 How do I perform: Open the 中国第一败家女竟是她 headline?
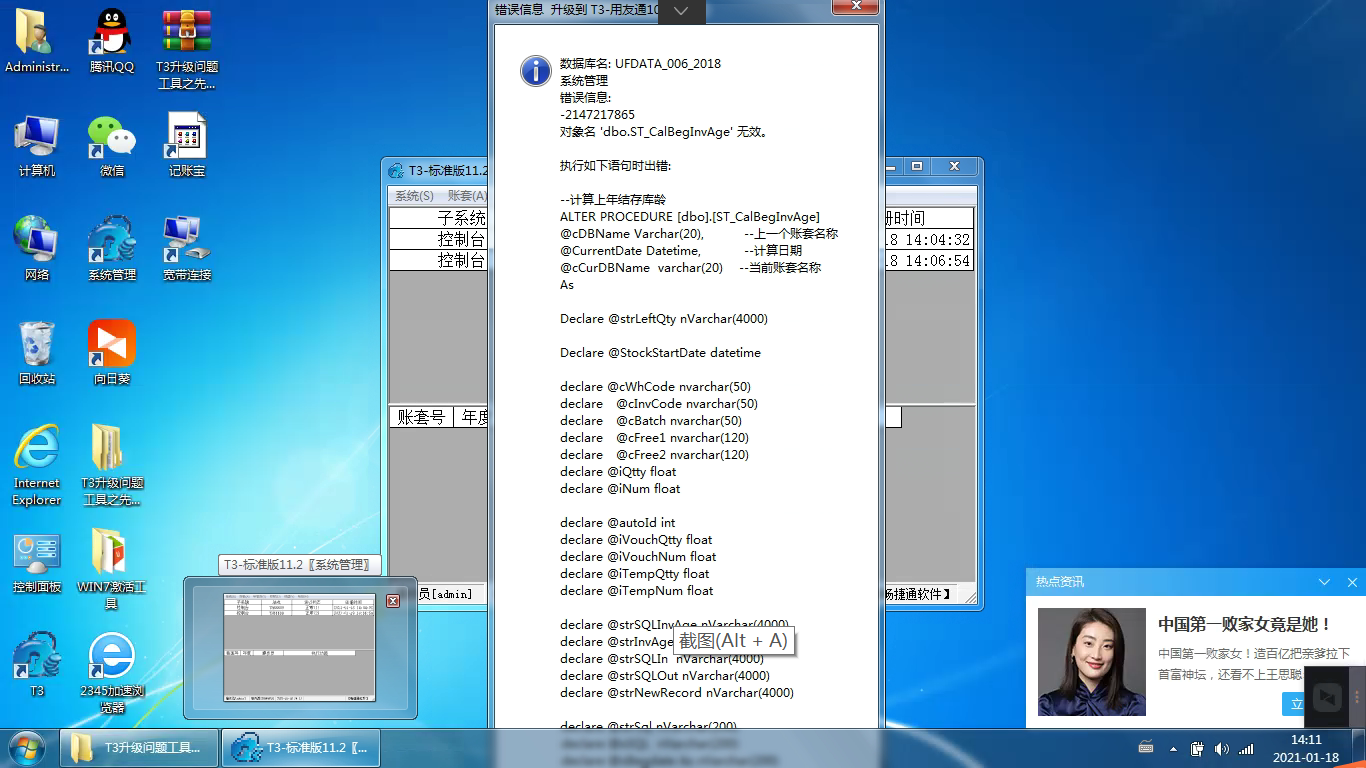[1245, 624]
